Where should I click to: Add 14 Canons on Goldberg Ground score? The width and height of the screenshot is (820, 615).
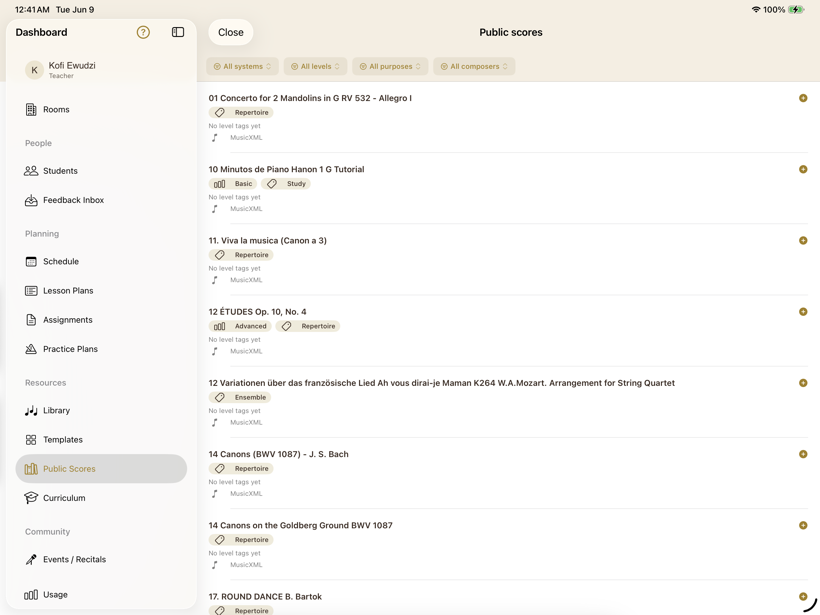(803, 525)
